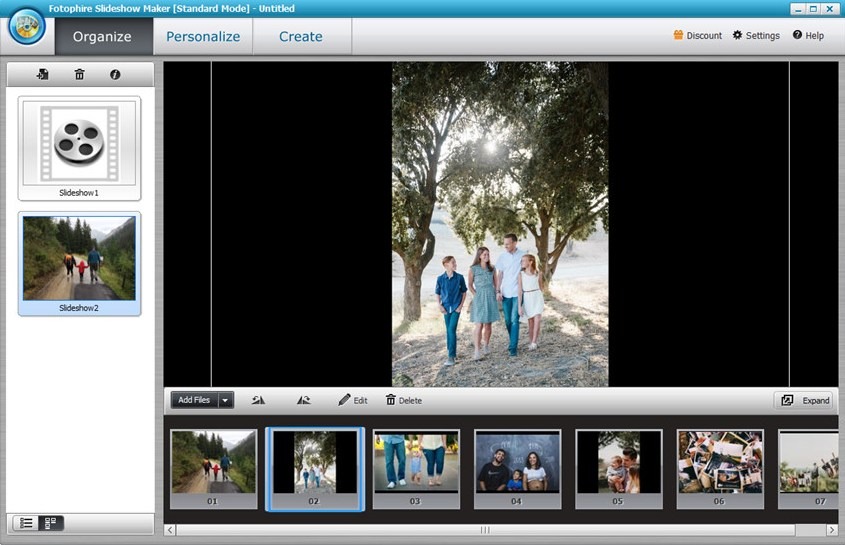Viewport: 845px width, 545px height.
Task: Select the Slideshow2 project thumbnail
Action: coord(79,264)
